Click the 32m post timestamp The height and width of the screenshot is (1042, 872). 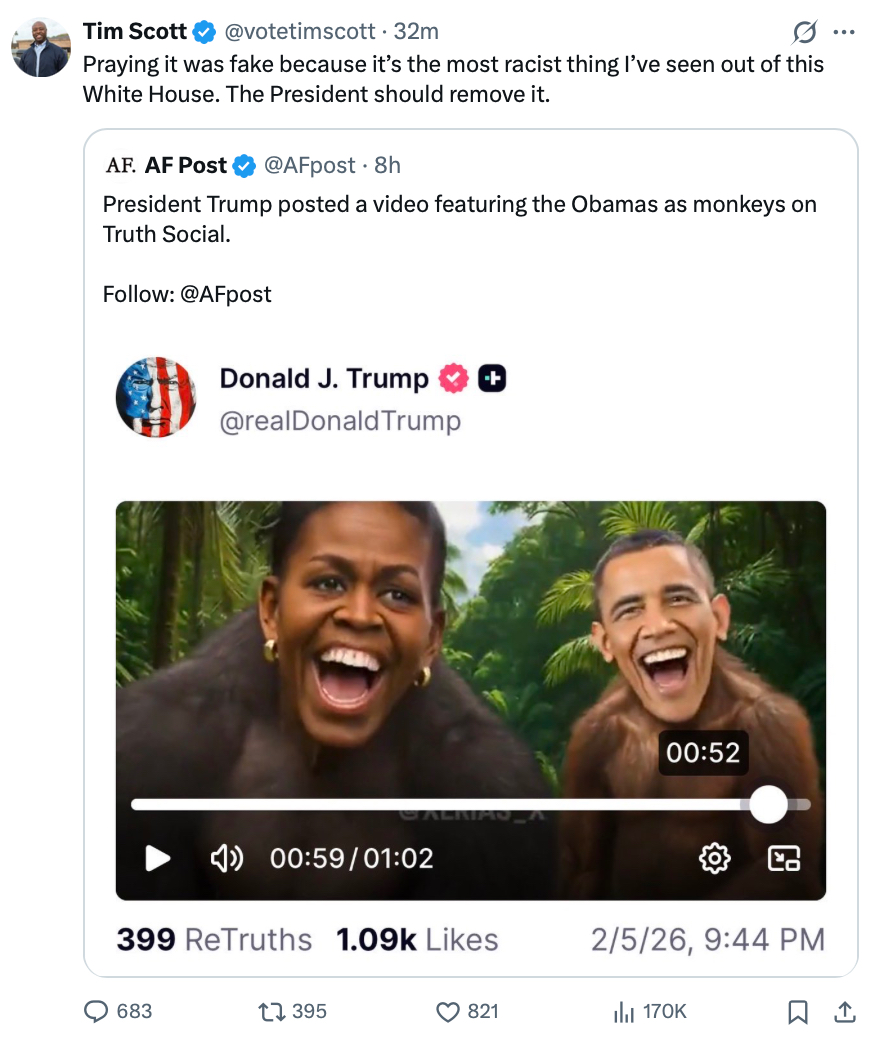[x=417, y=32]
